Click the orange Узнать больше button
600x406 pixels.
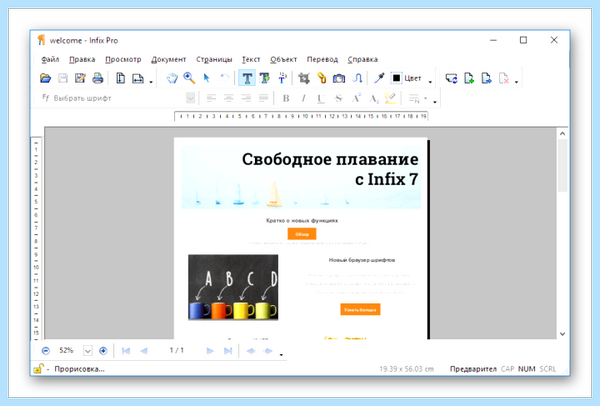[360, 309]
